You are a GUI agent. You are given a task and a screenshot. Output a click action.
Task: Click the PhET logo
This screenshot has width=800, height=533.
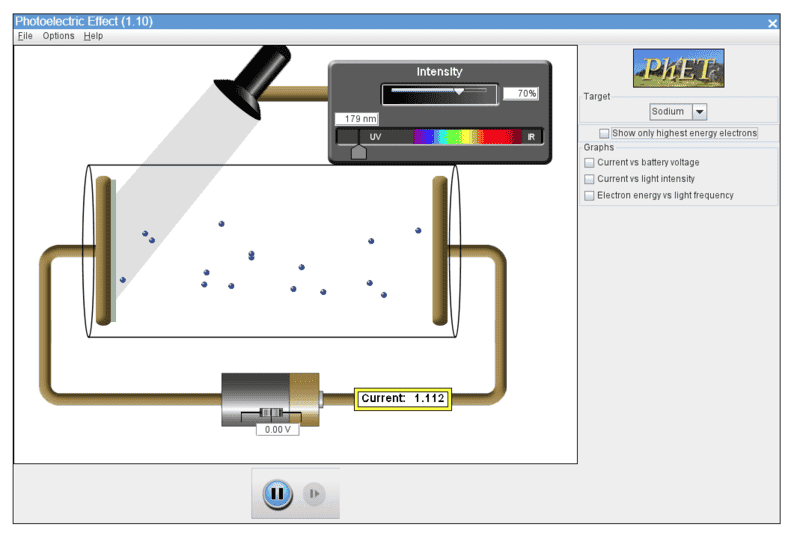click(678, 68)
